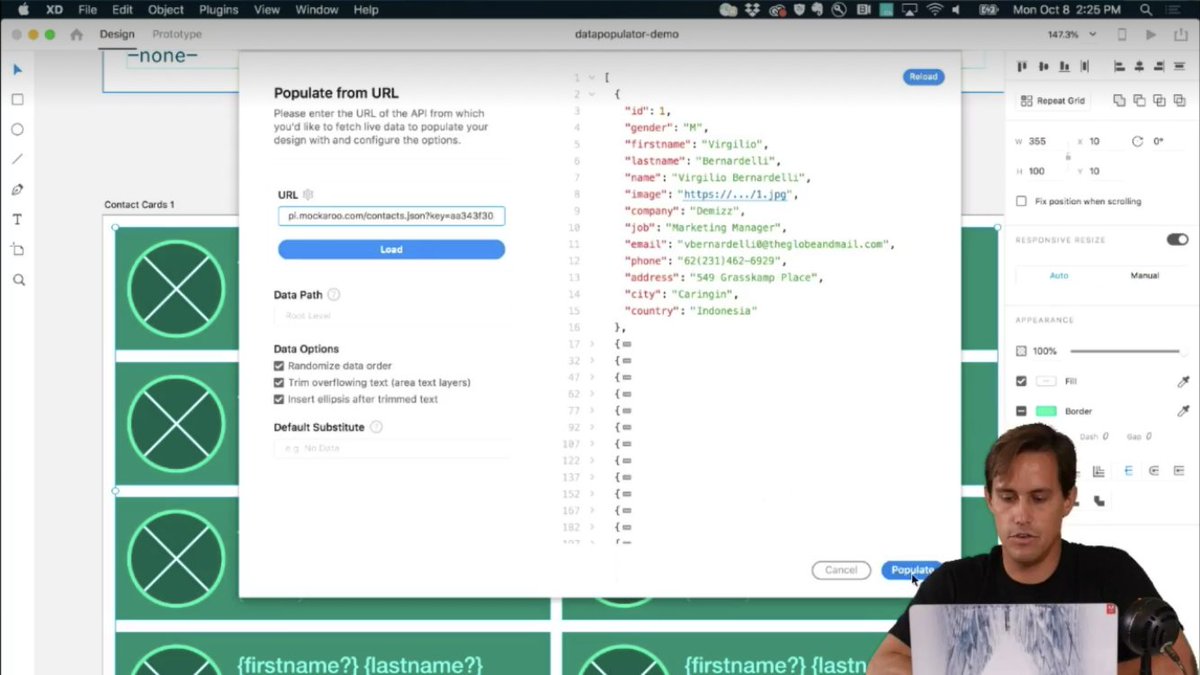Collapse the JSON array at line 1

point(592,77)
